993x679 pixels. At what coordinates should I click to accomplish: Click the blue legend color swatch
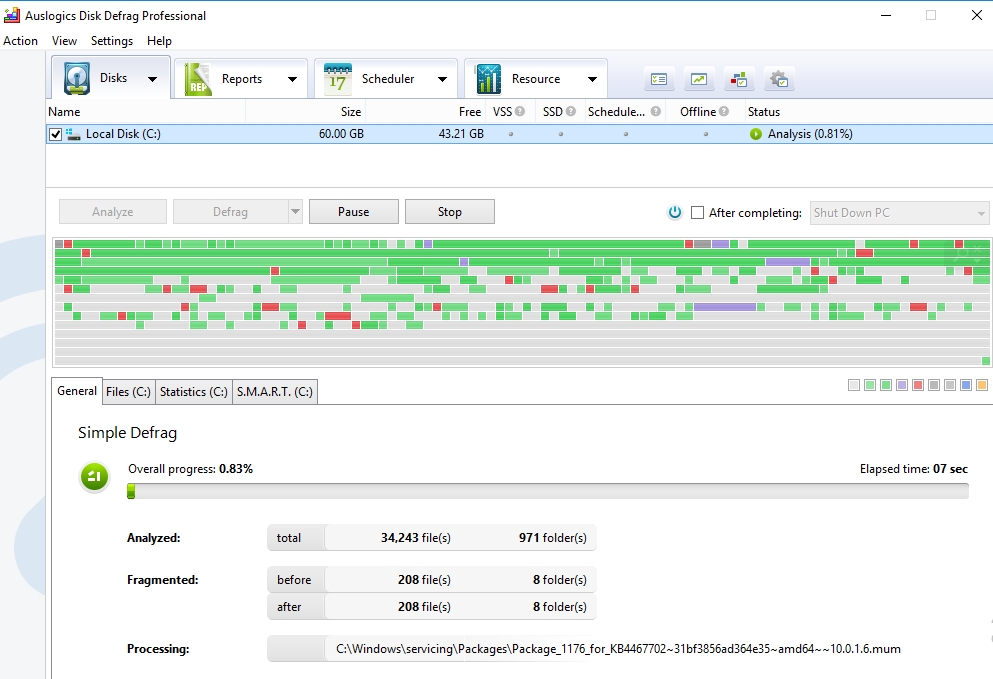(966, 385)
